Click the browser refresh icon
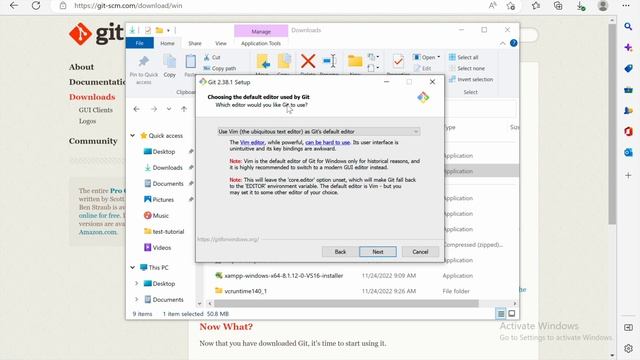640x360 pixels. [x=36, y=6]
